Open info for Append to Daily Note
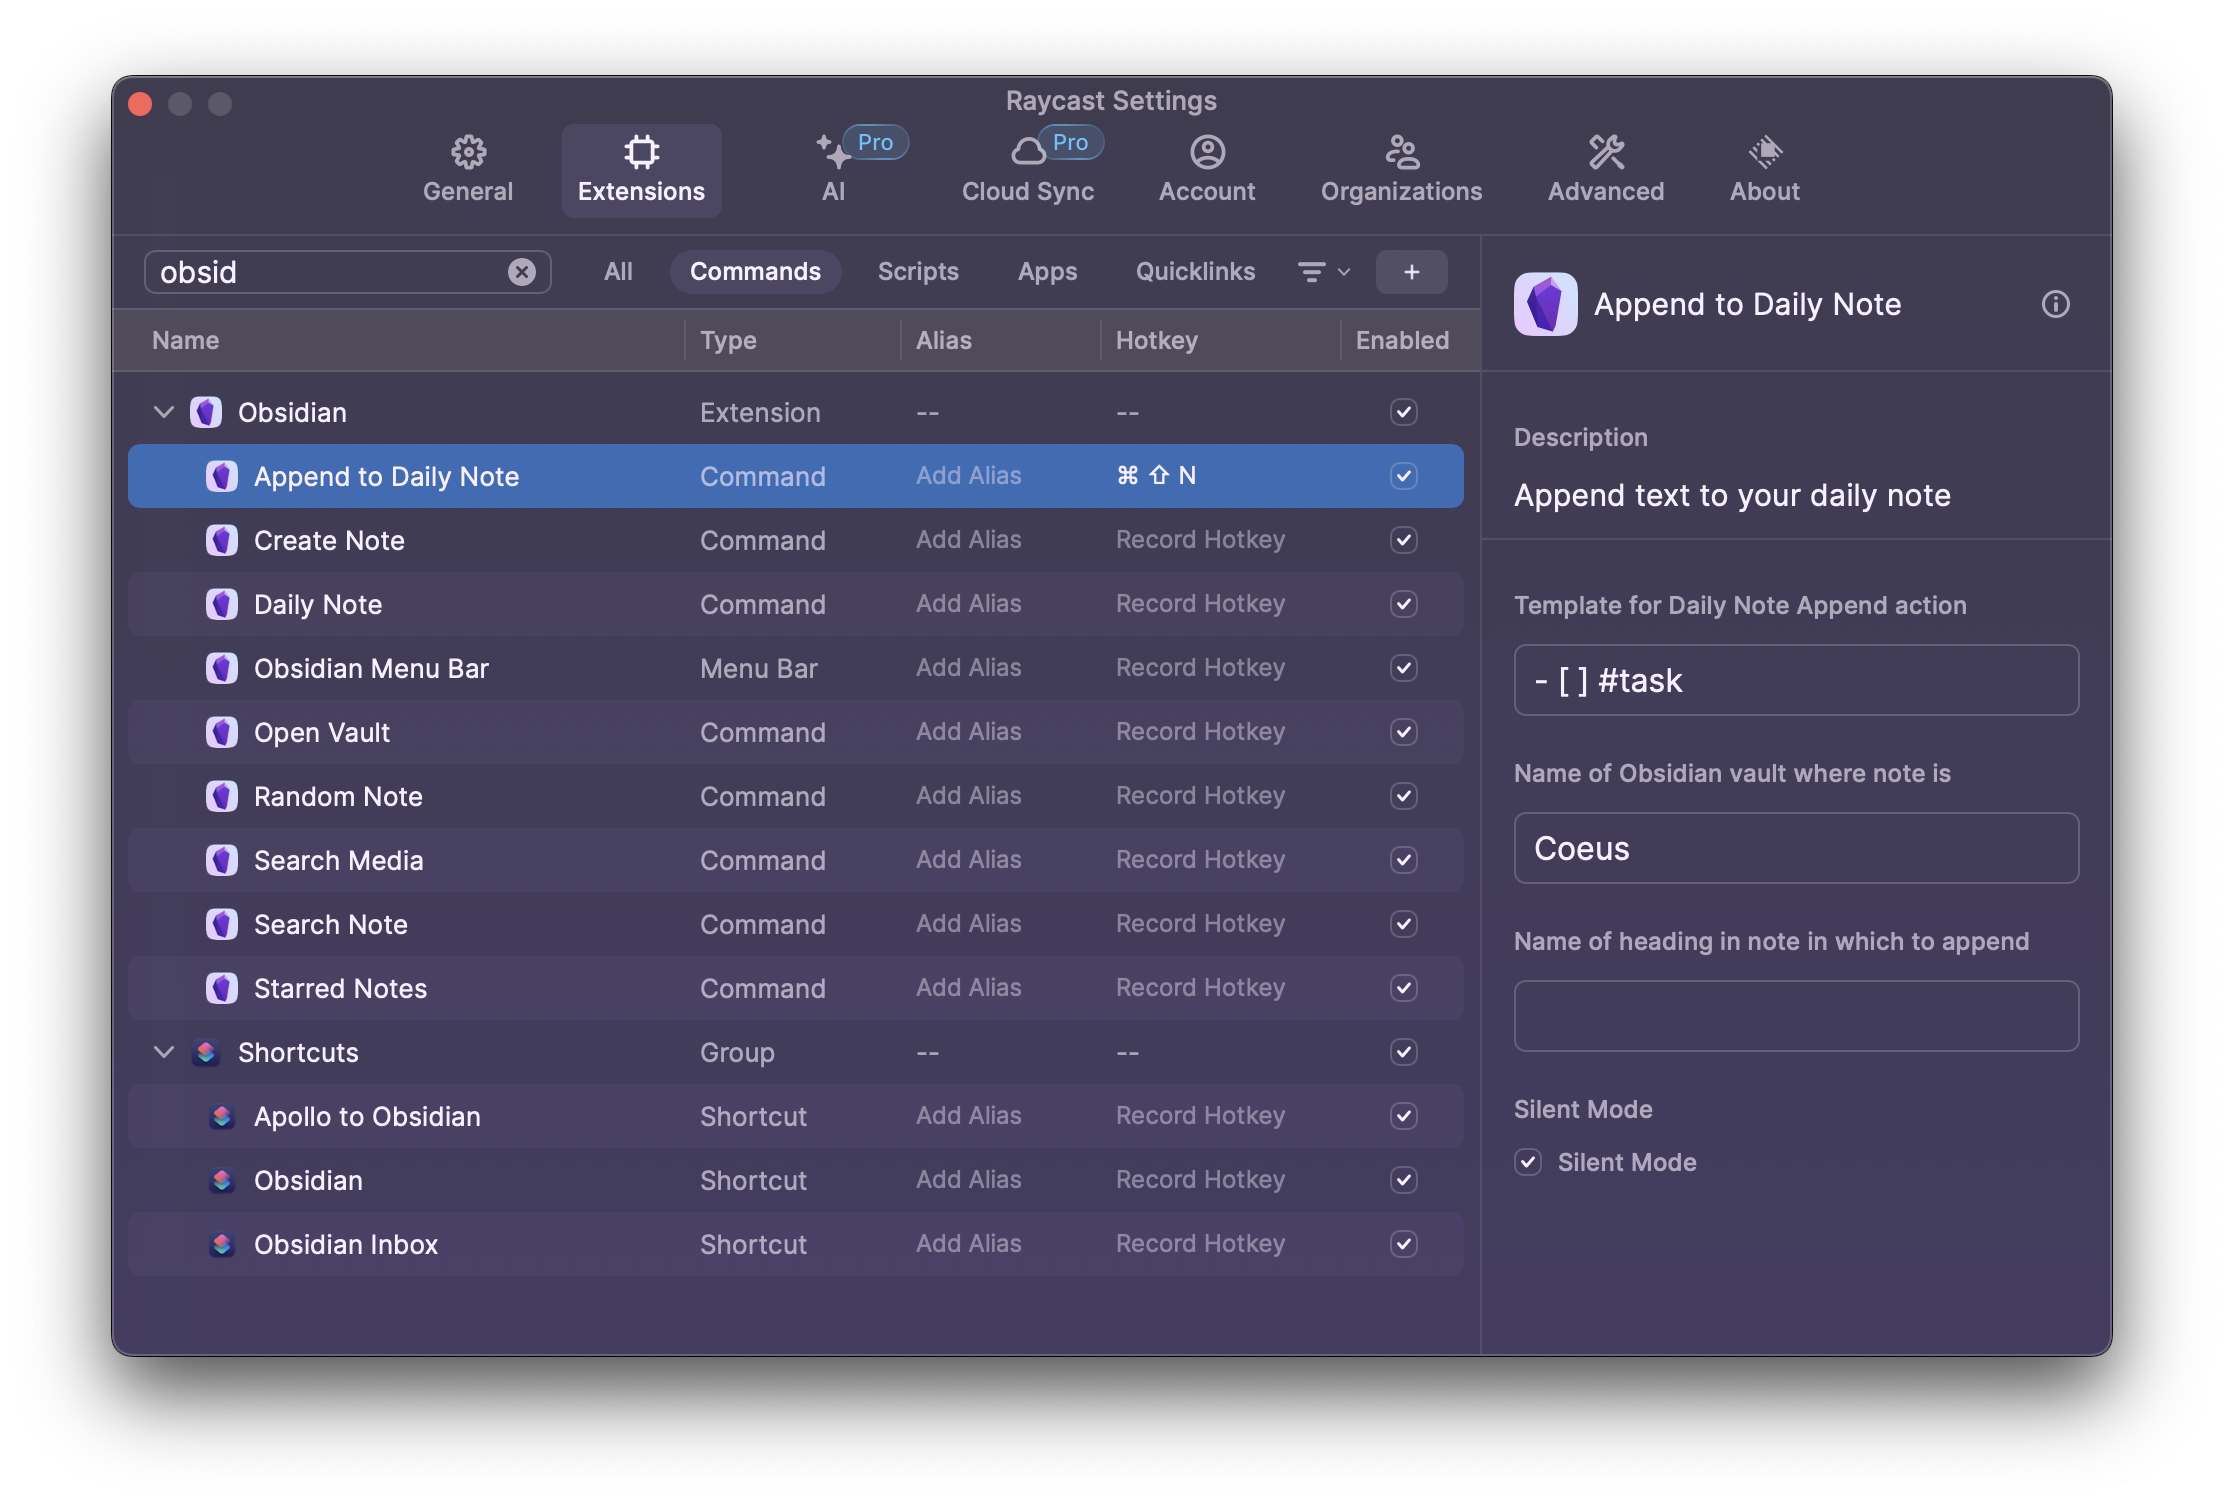The image size is (2224, 1504). click(2055, 304)
